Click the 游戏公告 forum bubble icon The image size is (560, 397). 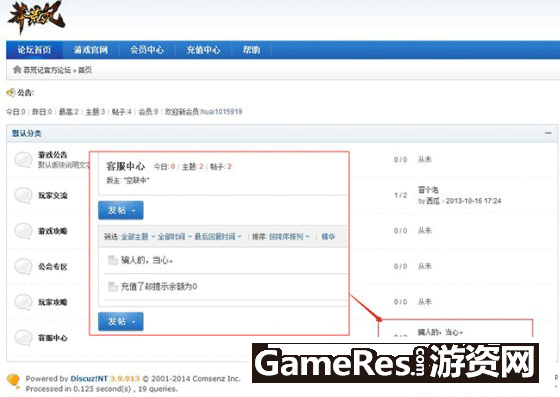pyautogui.click(x=24, y=160)
